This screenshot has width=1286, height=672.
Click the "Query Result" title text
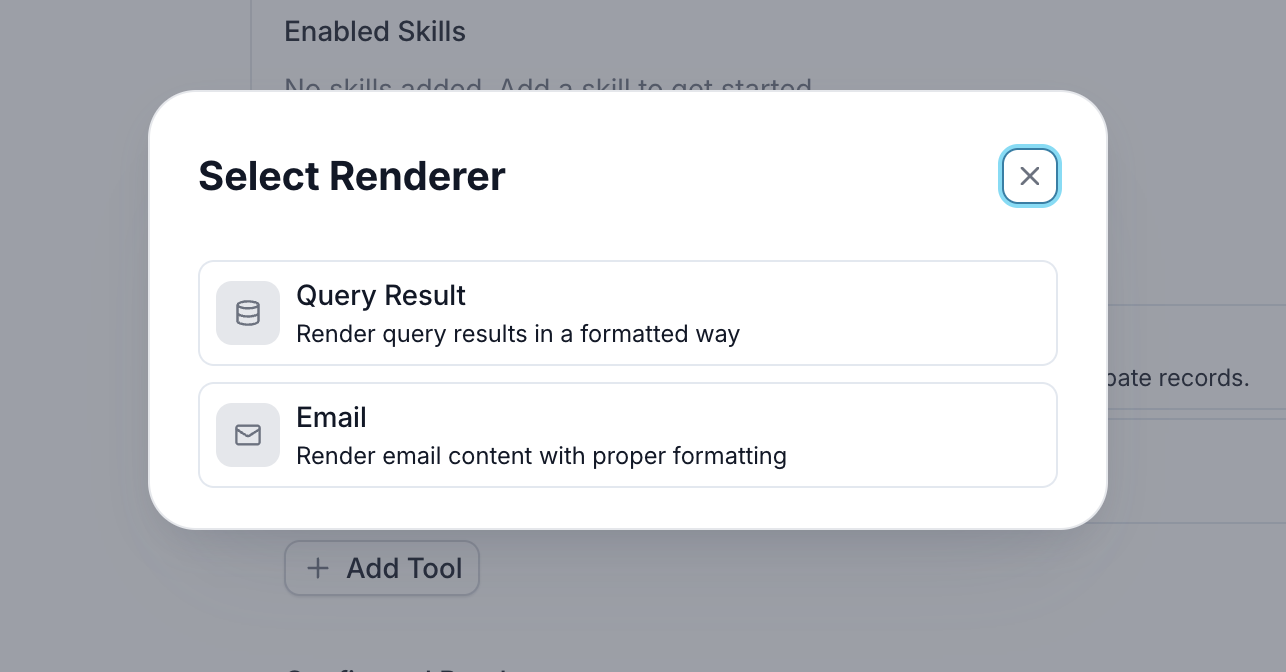coord(381,296)
